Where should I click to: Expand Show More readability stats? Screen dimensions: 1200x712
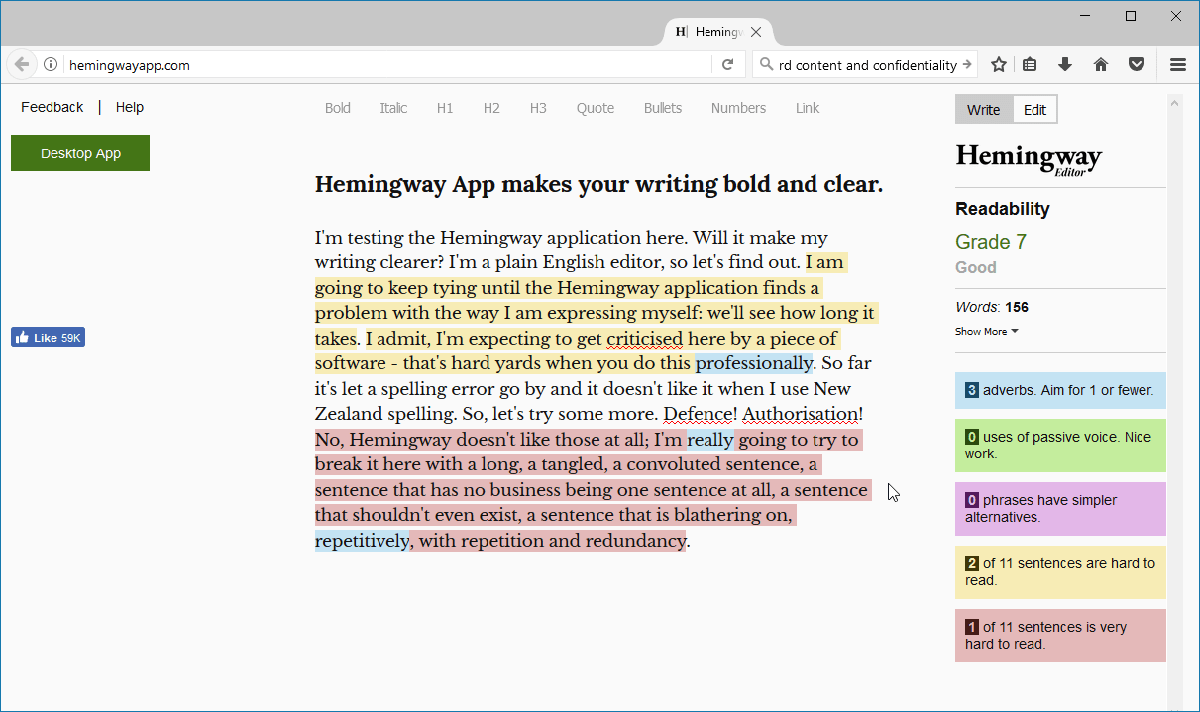(987, 332)
